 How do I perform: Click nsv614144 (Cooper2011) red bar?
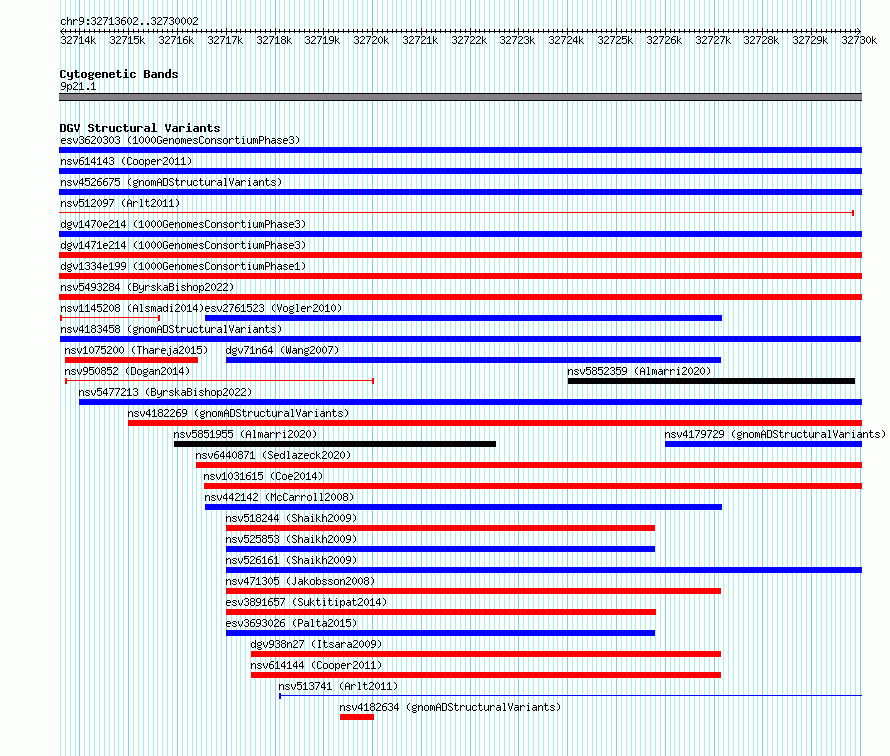point(486,675)
